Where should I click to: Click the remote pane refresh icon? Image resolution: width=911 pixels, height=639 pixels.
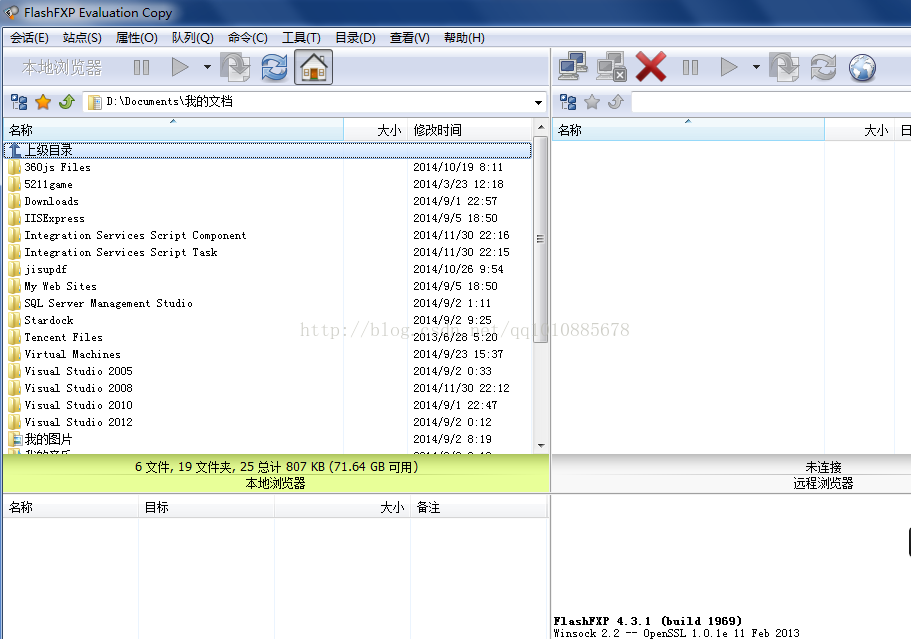pos(823,67)
